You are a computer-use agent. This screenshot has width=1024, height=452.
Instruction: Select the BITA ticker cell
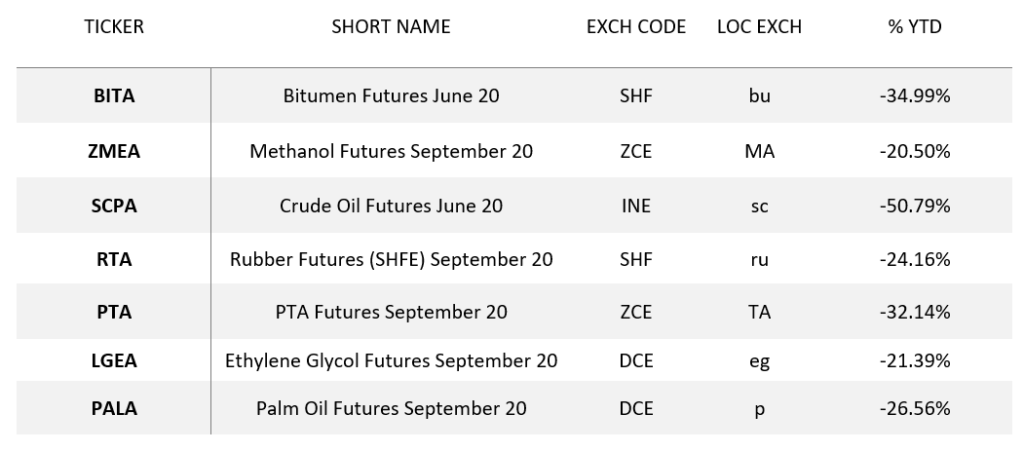pos(114,96)
